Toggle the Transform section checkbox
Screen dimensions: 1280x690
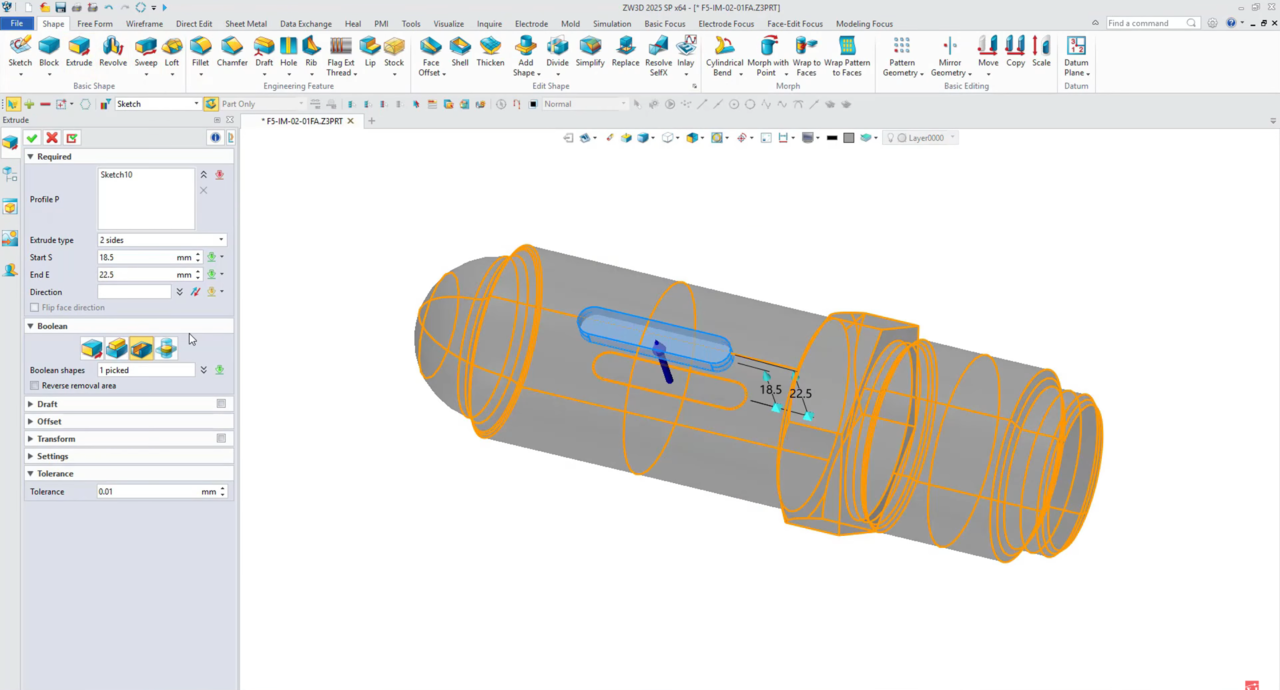[221, 439]
